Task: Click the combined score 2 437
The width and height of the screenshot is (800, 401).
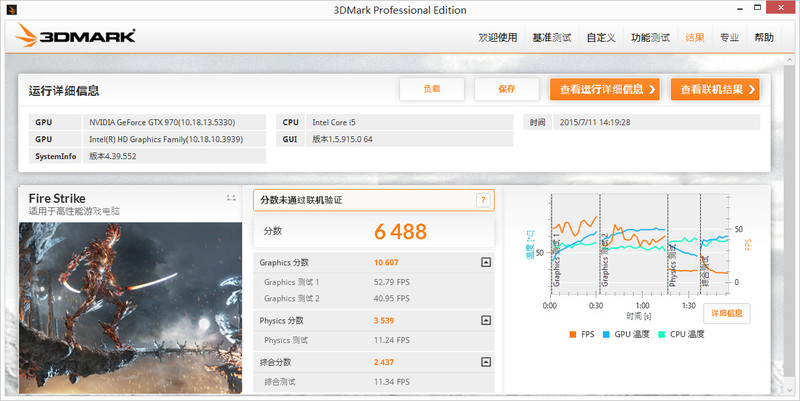Action: (384, 362)
